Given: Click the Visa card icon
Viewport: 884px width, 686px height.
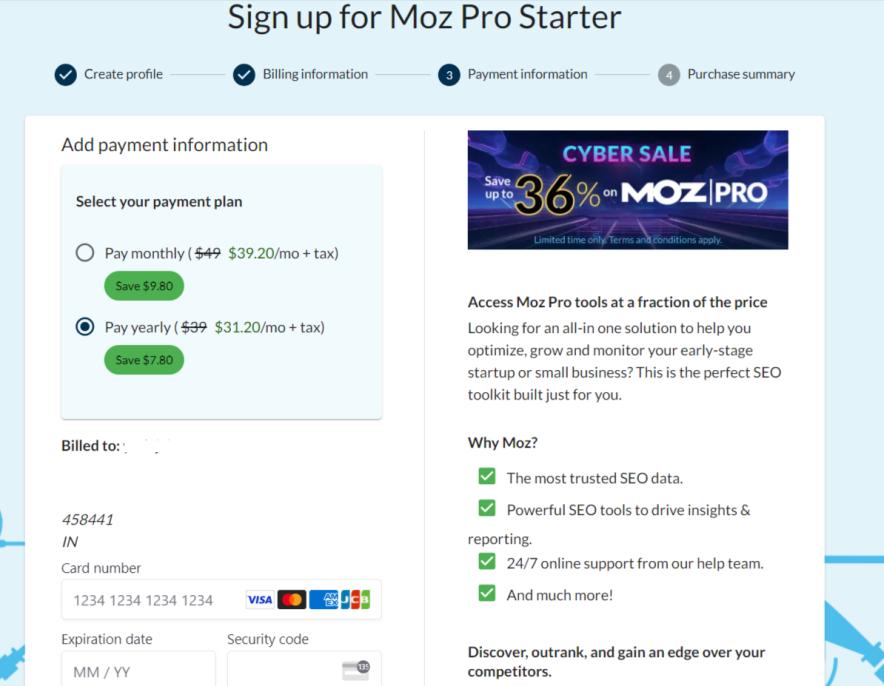Looking at the screenshot, I should [x=260, y=600].
